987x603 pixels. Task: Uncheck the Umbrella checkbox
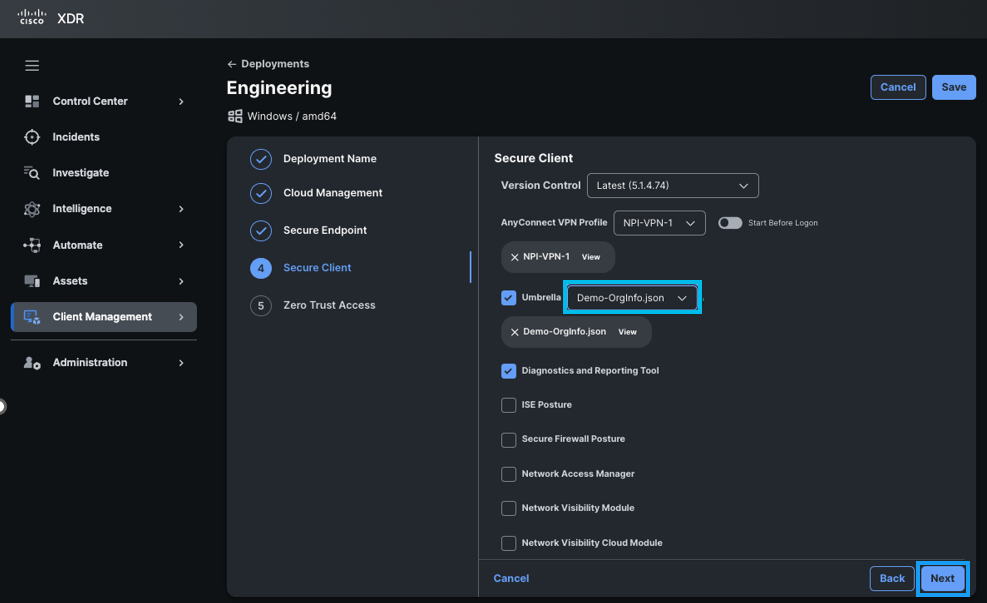[509, 298]
